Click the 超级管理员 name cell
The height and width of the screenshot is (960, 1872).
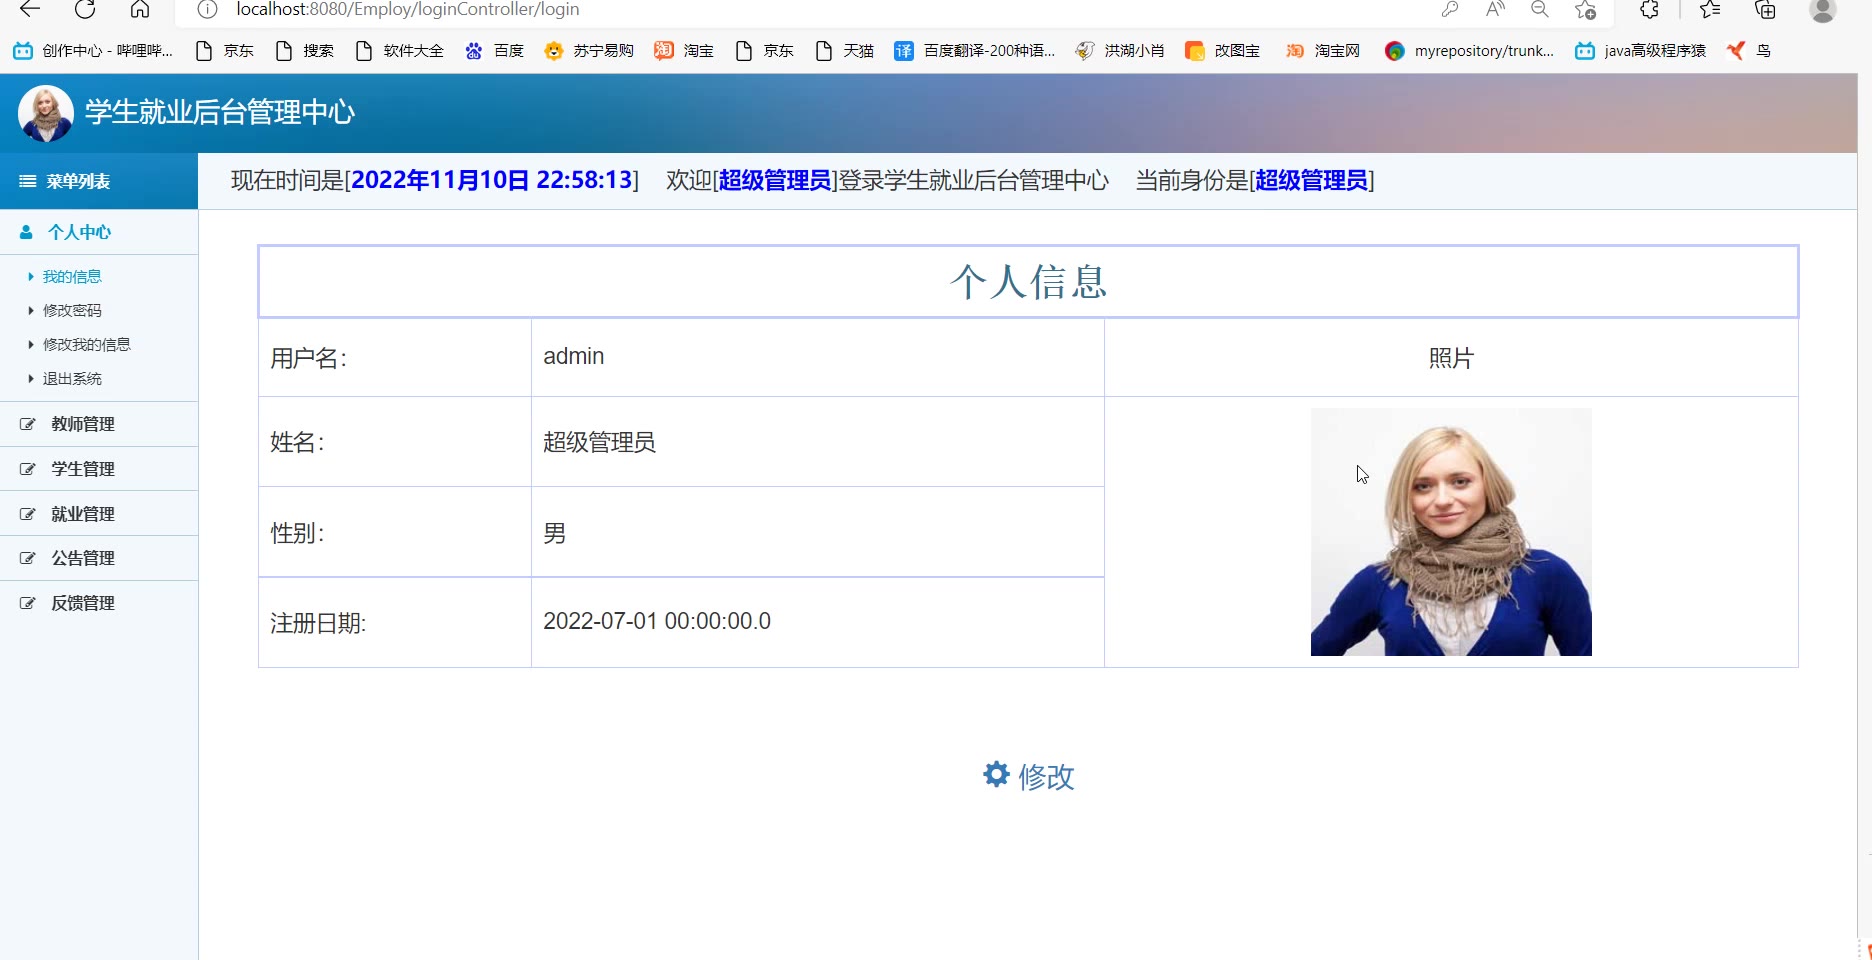599,442
